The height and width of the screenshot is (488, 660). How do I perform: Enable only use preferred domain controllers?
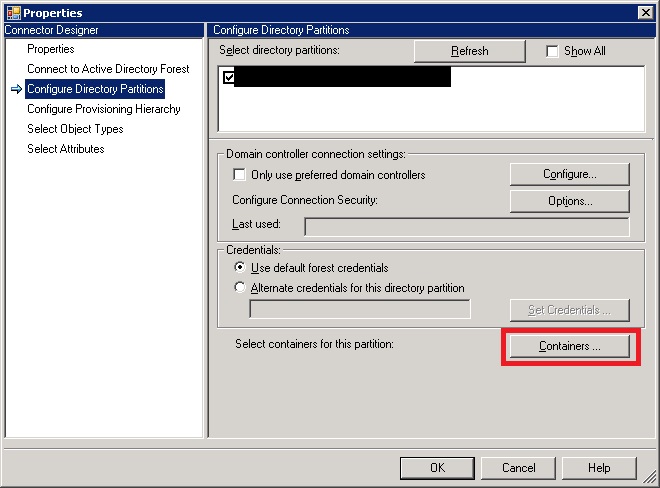(239, 175)
